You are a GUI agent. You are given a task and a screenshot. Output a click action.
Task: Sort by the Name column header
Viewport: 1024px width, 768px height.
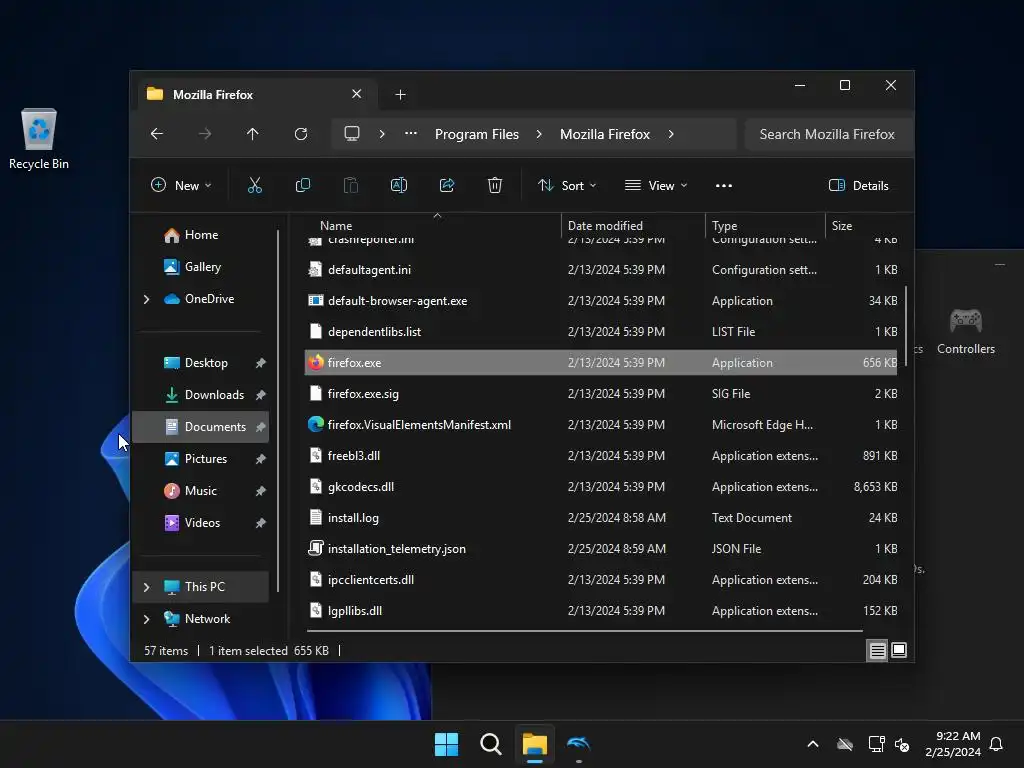pos(433,226)
